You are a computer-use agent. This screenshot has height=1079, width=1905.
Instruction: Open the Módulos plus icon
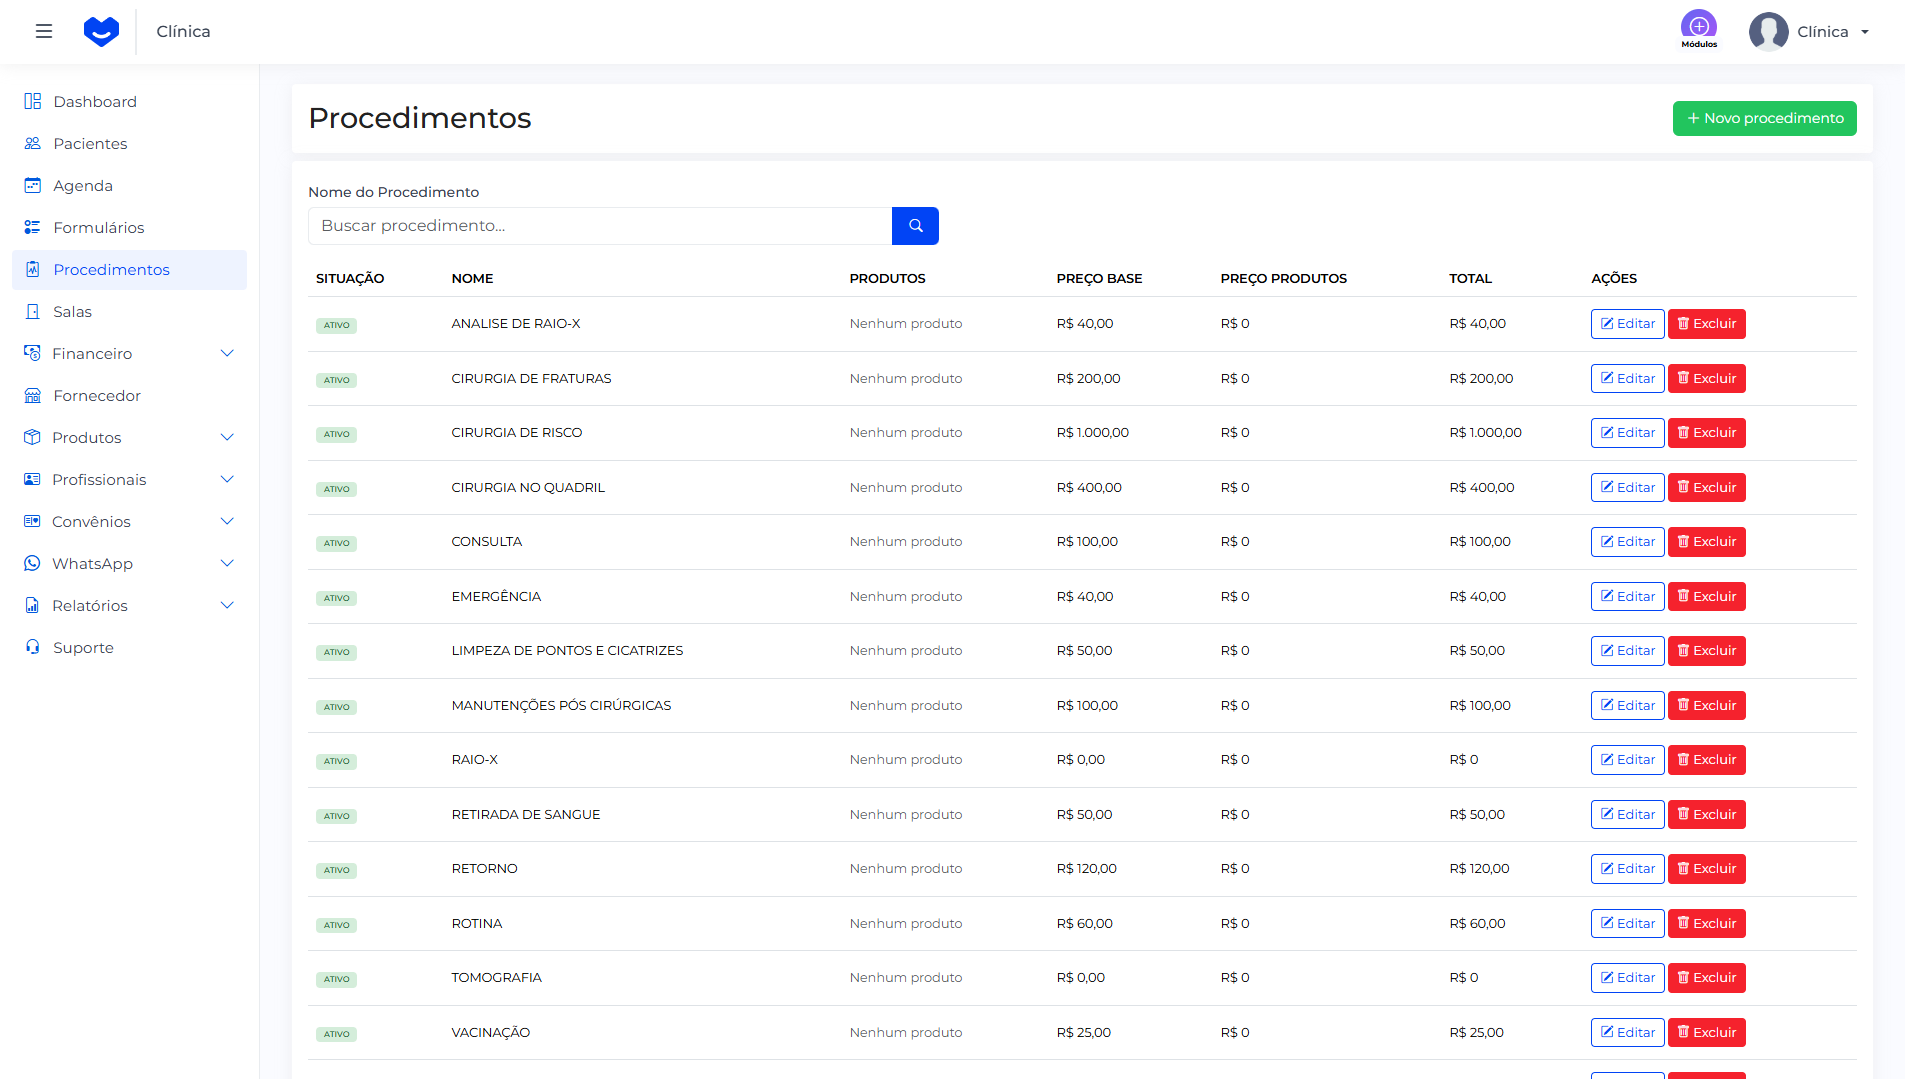click(x=1698, y=27)
